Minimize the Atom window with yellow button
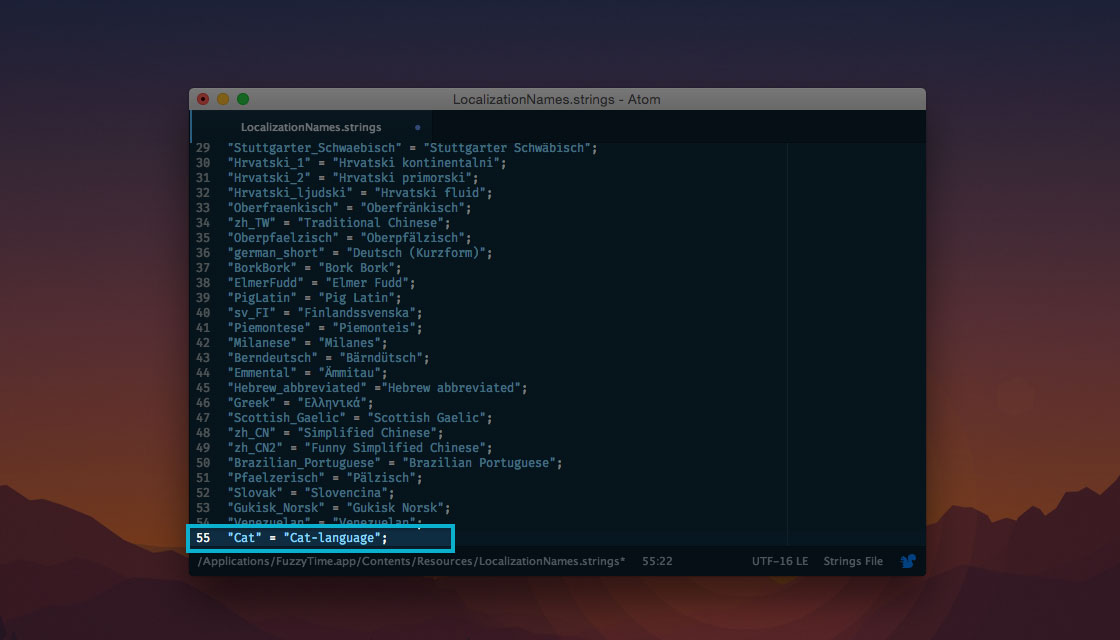Viewport: 1120px width, 640px height. click(x=223, y=100)
